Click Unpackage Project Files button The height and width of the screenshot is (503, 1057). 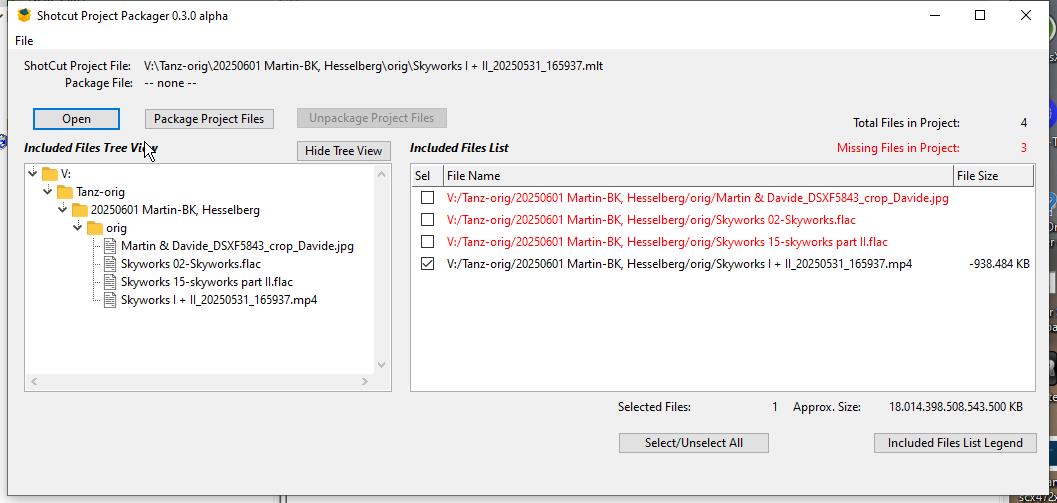[371, 118]
